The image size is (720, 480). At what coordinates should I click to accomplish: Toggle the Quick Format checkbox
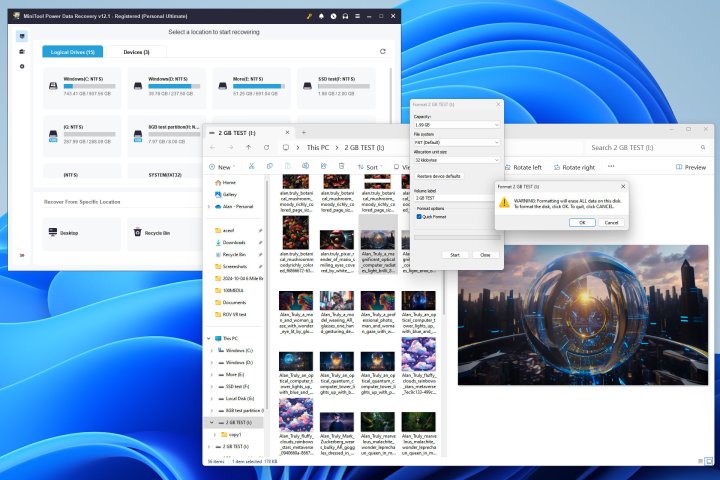click(x=419, y=217)
